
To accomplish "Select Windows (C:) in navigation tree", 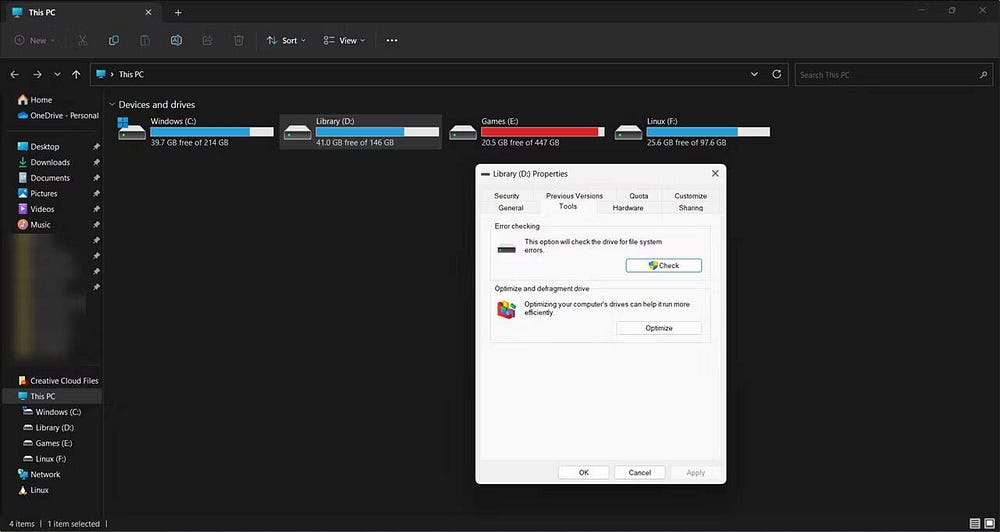I will point(51,412).
